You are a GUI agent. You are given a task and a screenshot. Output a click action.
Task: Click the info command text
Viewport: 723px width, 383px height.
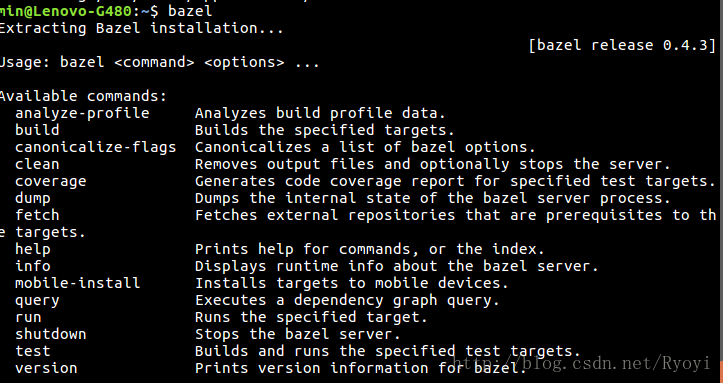[32, 266]
